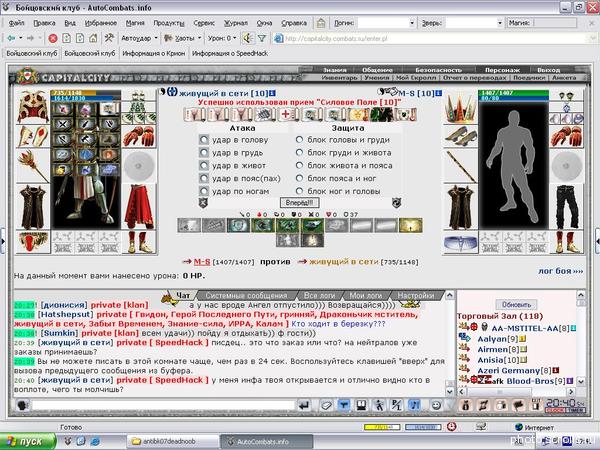Click the info badge next to живущий в сети [10]

point(272,93)
